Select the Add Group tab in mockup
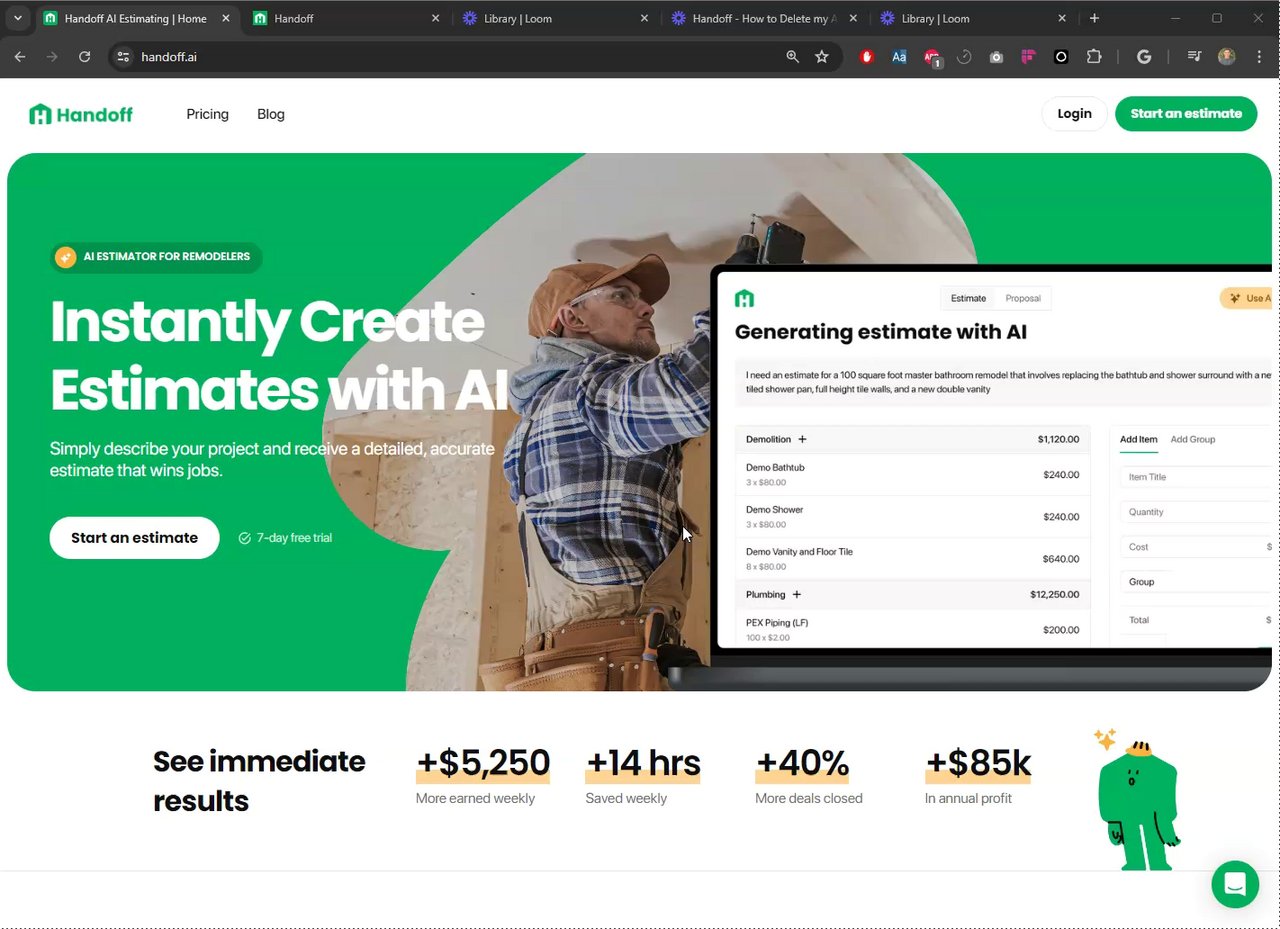Screen dimensions: 1280x929 coord(1193,439)
